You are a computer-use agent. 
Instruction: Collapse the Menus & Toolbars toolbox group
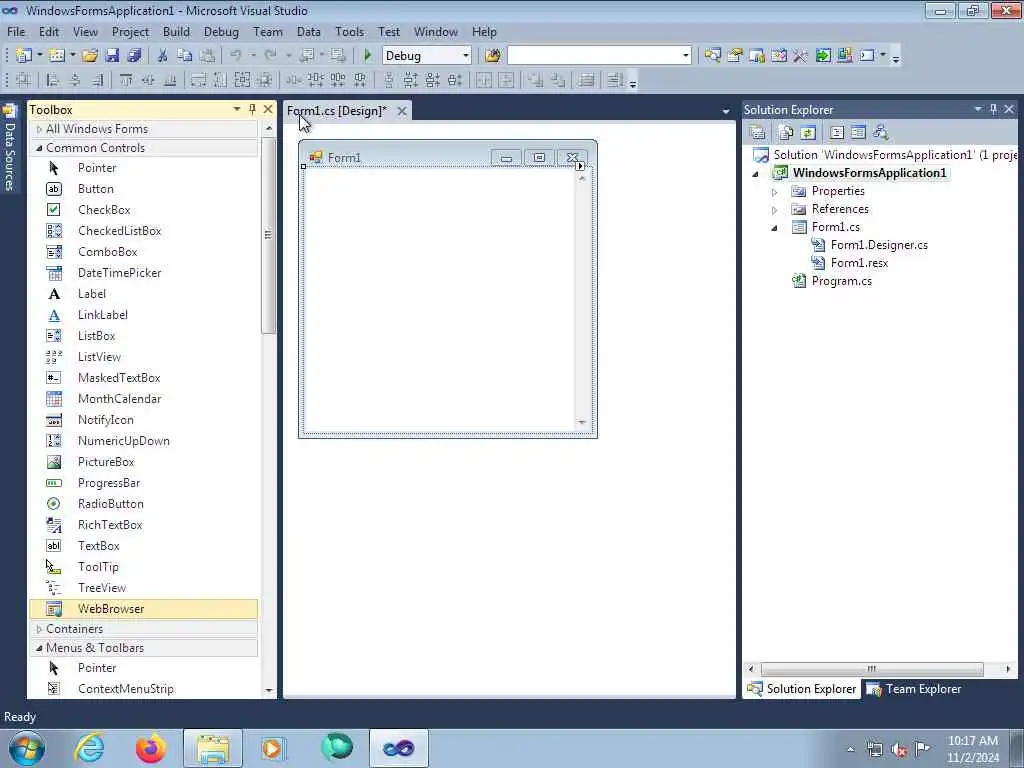pos(39,648)
